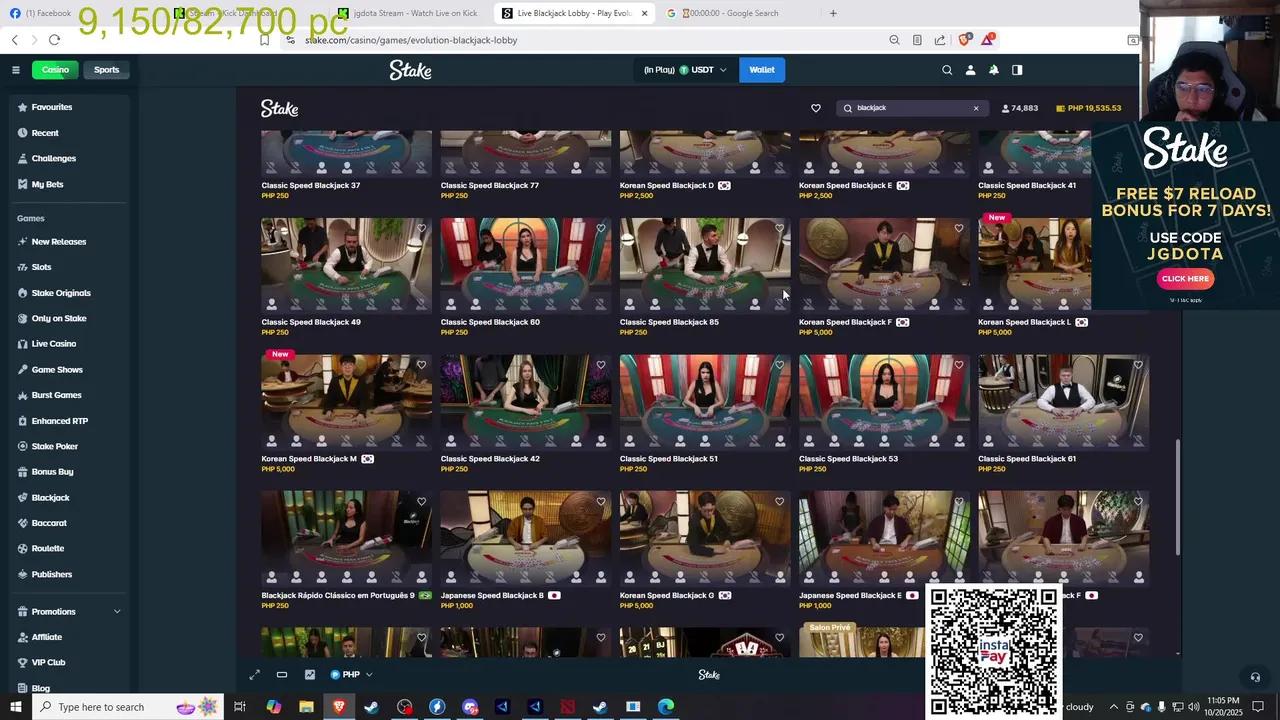The image size is (1280, 720).
Task: Click the theatre mode icon below the game
Action: click(x=282, y=675)
